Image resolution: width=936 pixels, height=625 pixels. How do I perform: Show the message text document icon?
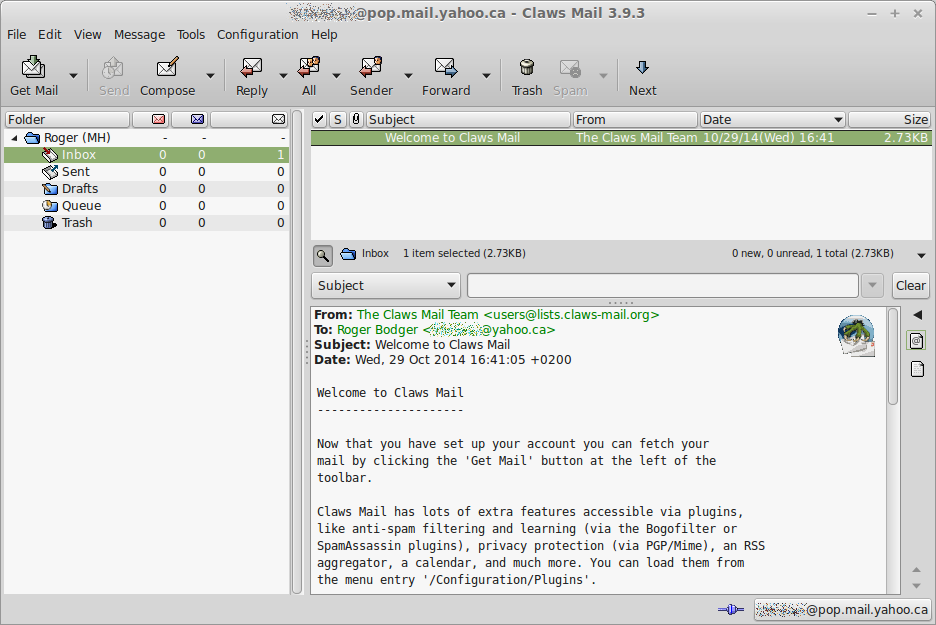[x=917, y=369]
